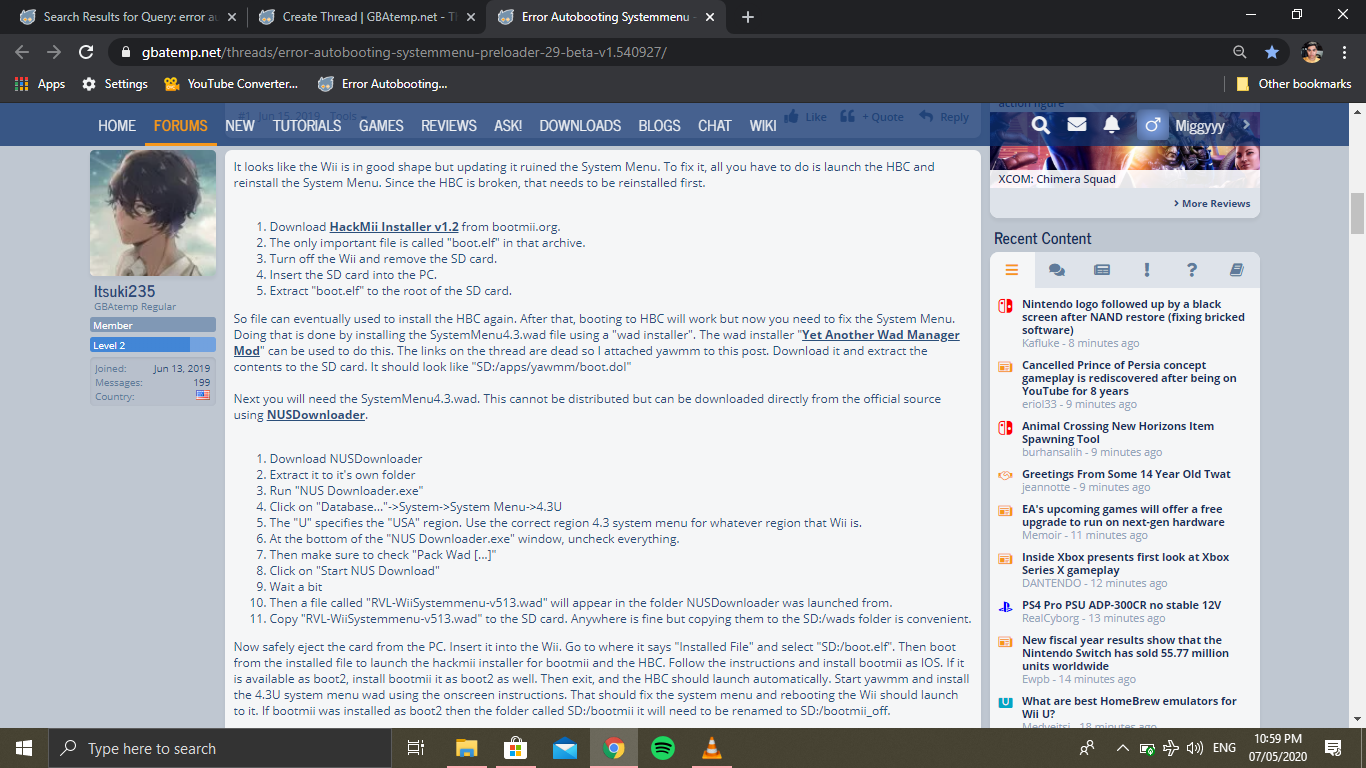1366x768 pixels.
Task: Click the Reply button on the post
Action: [944, 117]
